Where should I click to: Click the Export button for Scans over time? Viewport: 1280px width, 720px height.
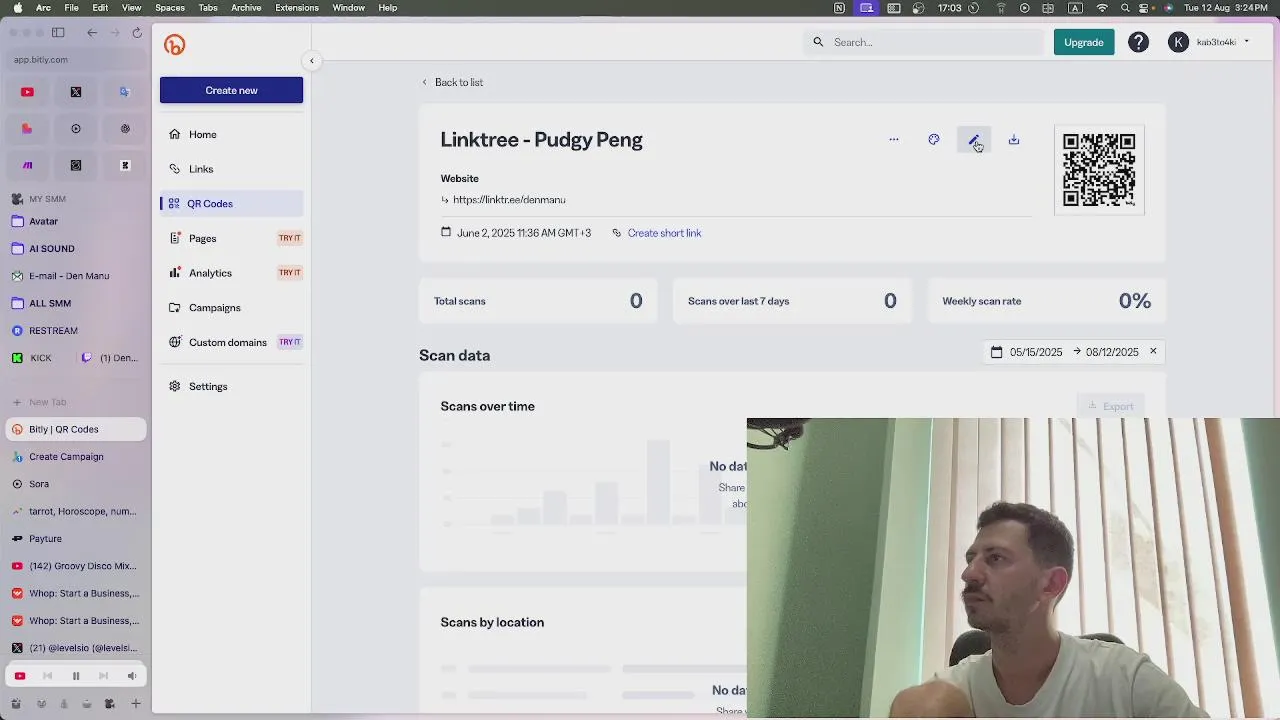click(1111, 406)
